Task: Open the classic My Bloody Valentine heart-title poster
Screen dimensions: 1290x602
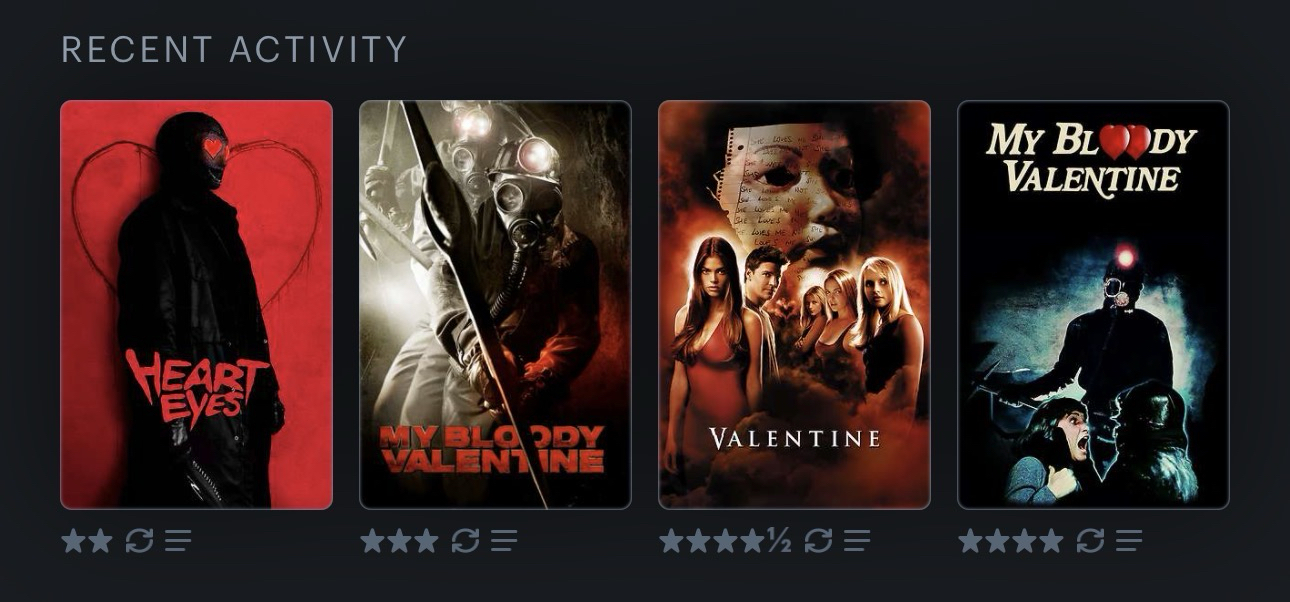Action: 1093,305
